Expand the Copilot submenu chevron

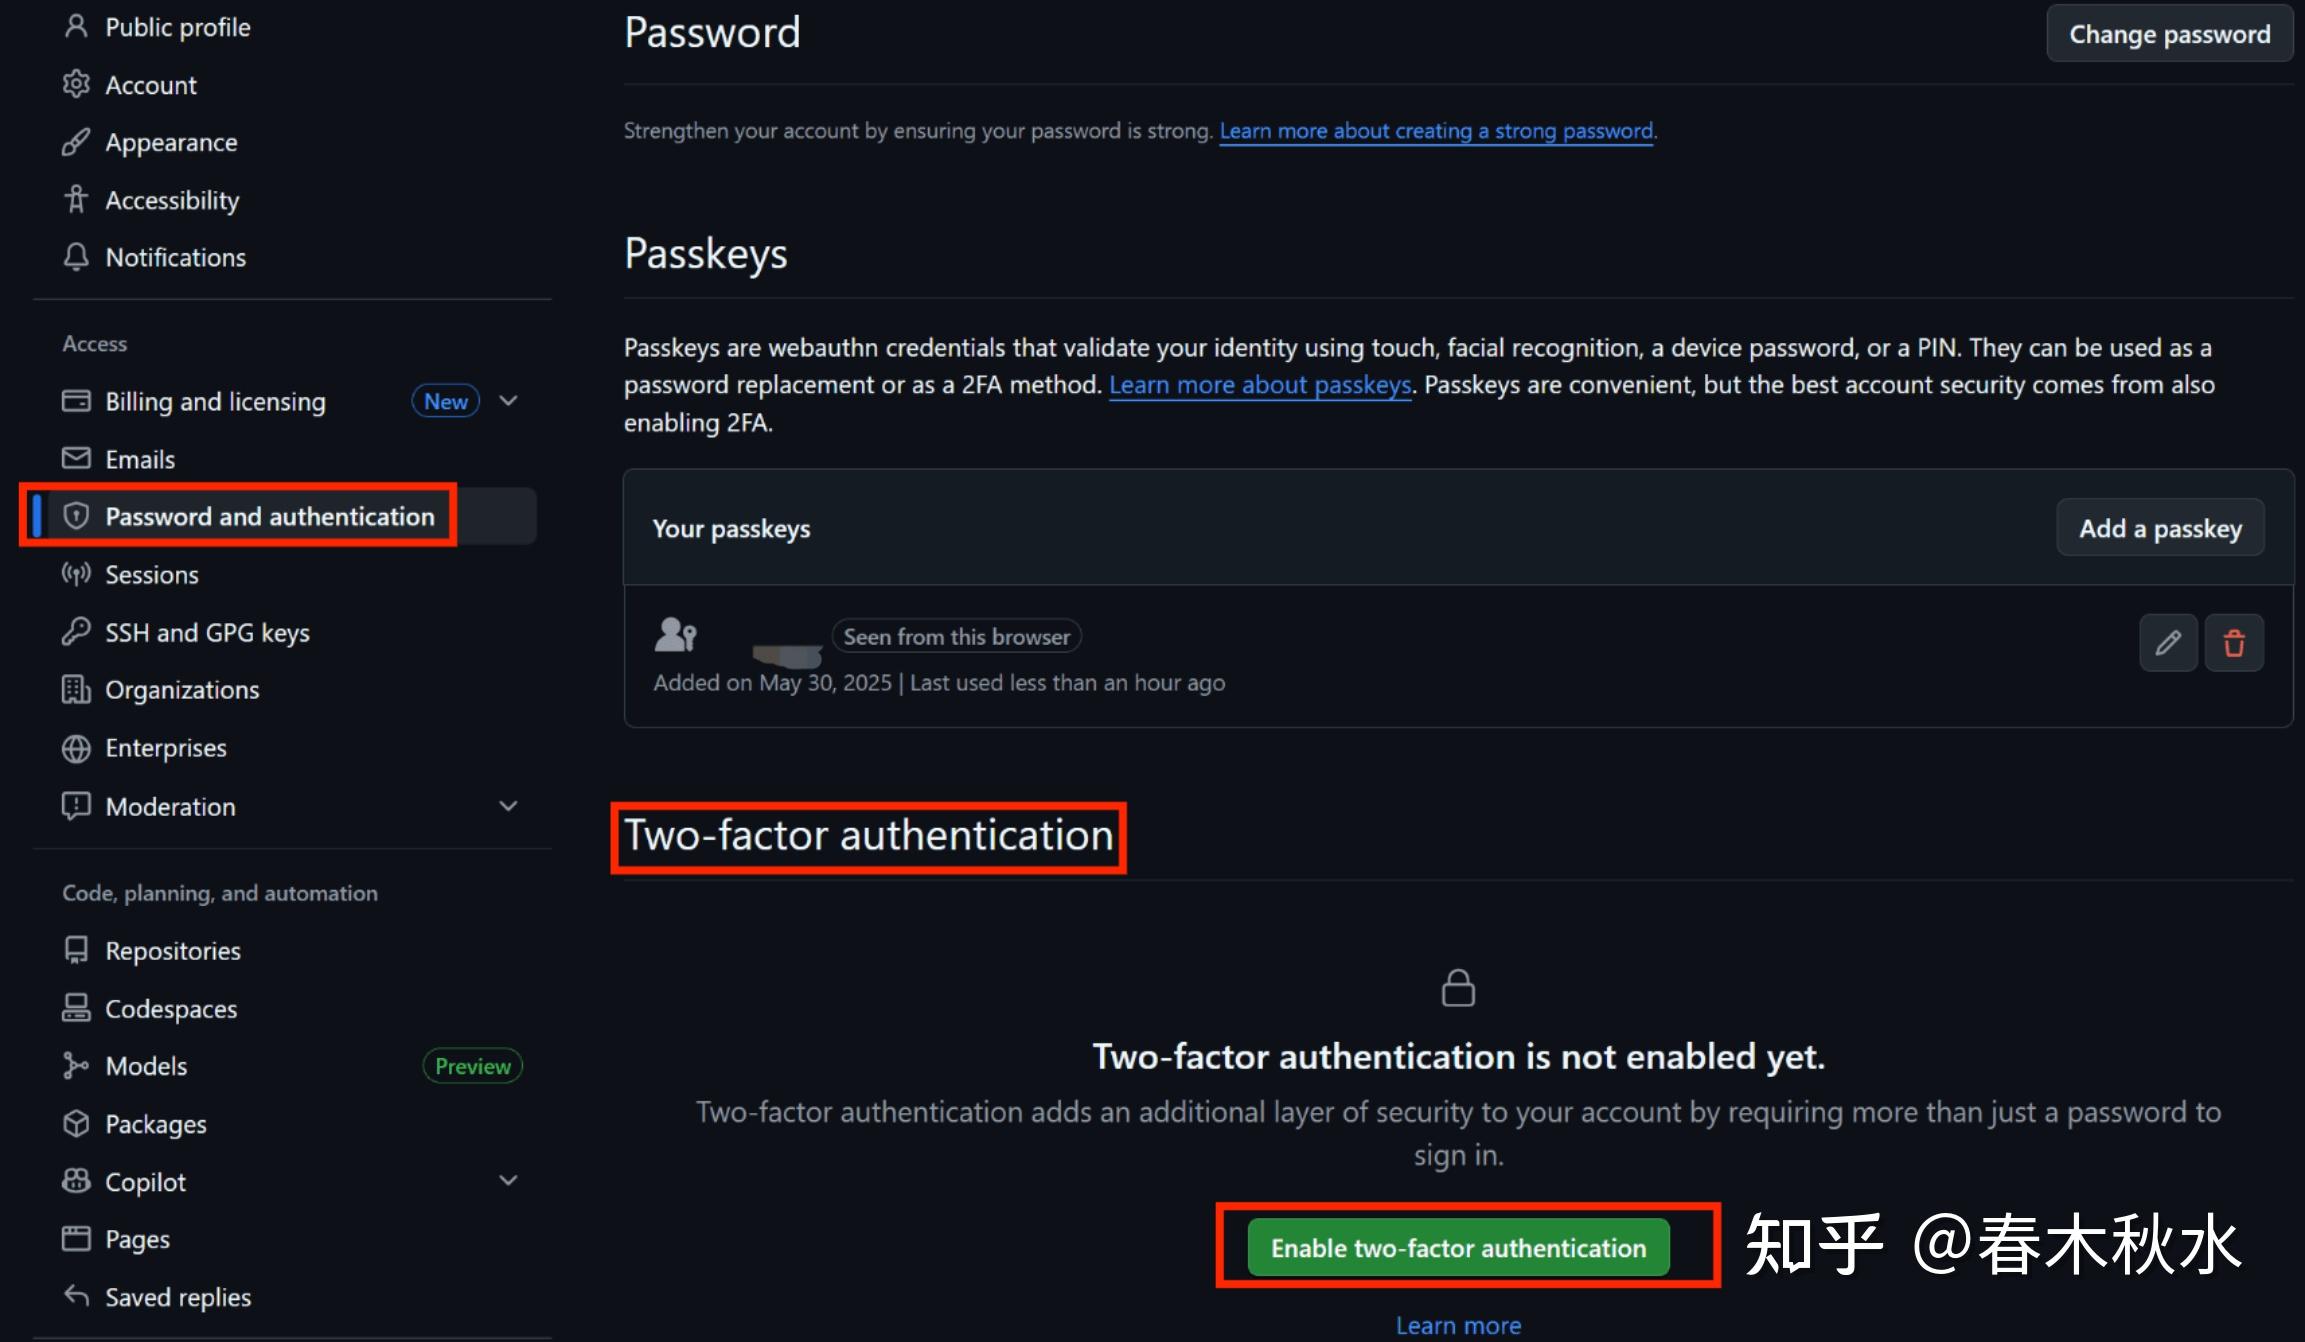508,1181
